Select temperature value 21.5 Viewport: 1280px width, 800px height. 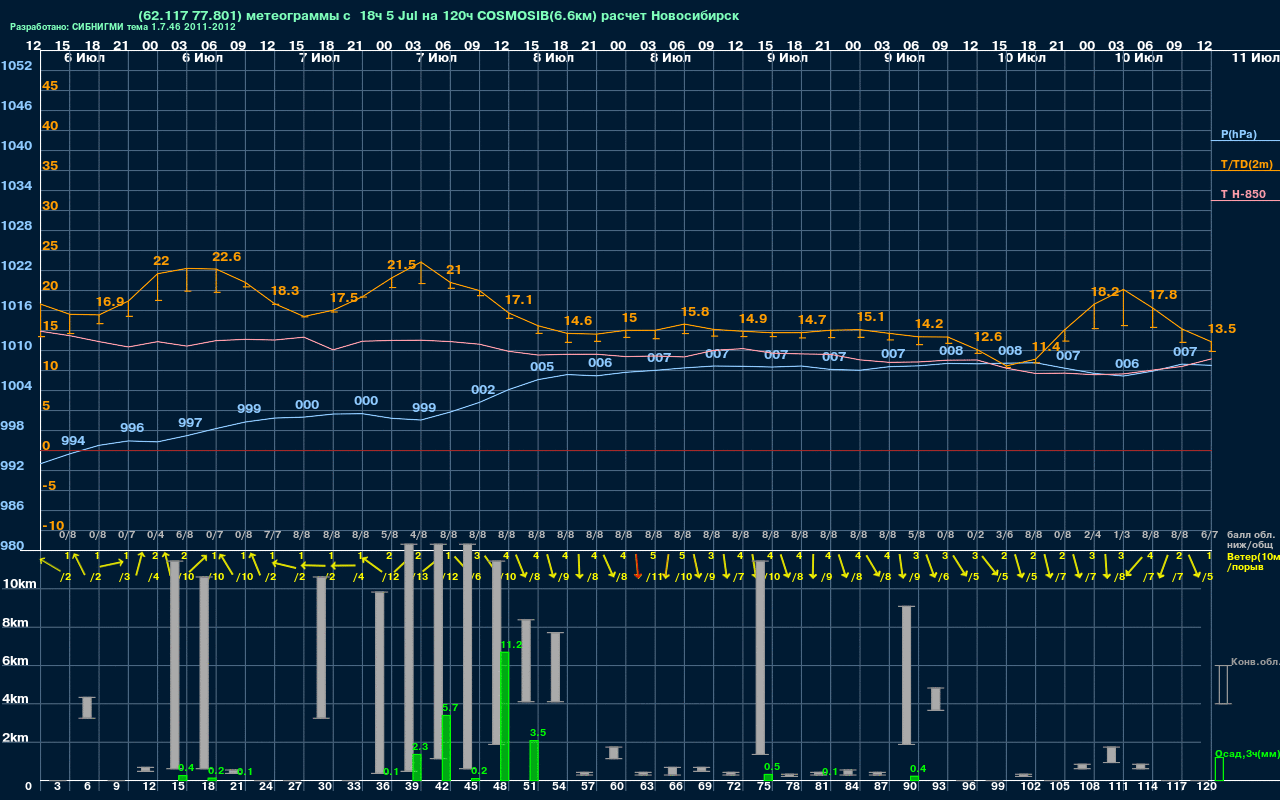402,265
